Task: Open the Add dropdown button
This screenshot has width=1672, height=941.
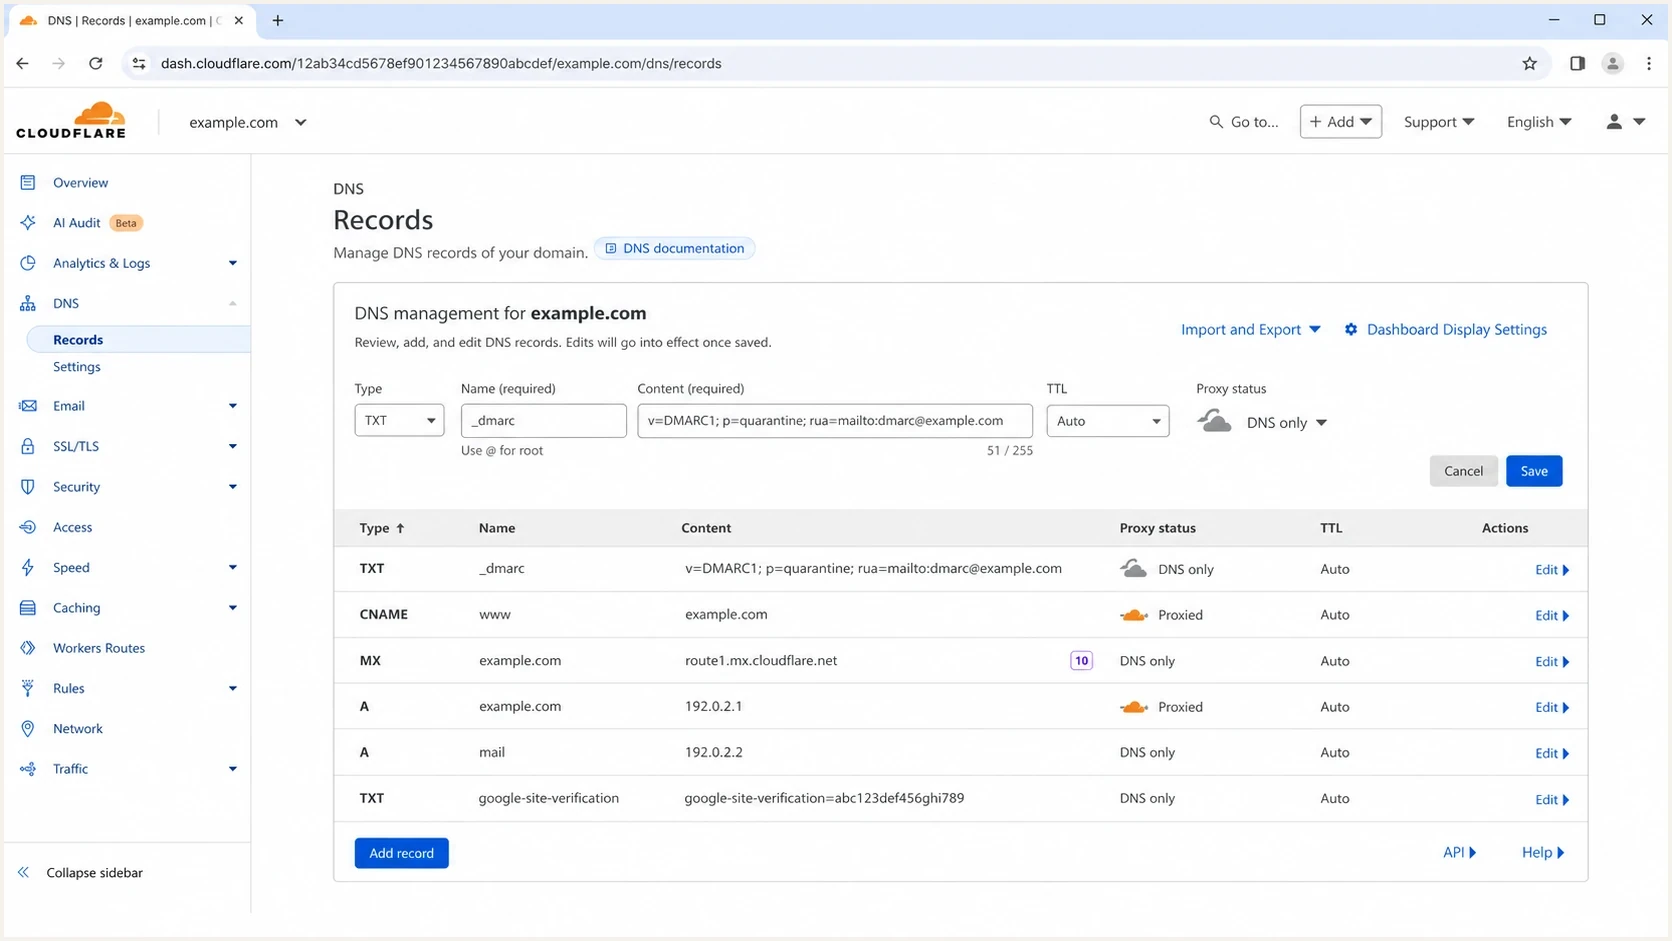Action: pos(1341,121)
